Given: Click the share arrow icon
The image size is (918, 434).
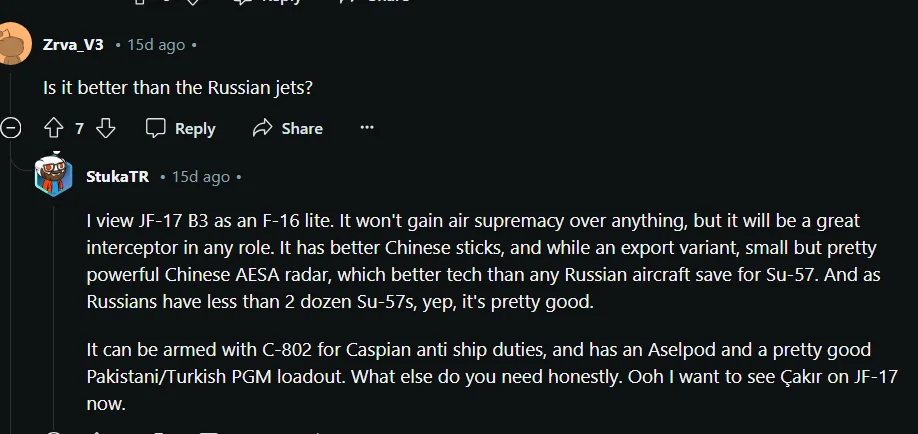Looking at the screenshot, I should (x=263, y=128).
